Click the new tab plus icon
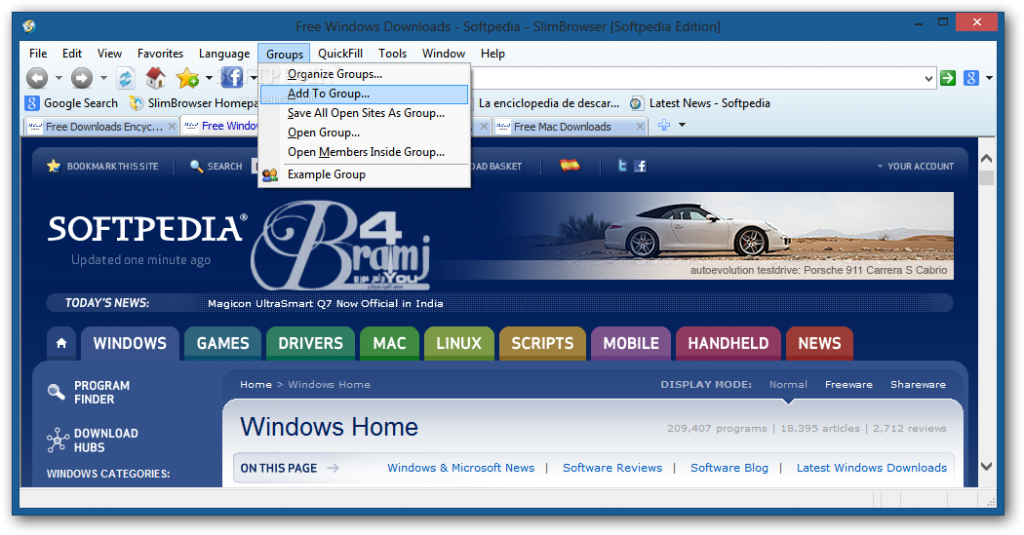 pyautogui.click(x=664, y=125)
